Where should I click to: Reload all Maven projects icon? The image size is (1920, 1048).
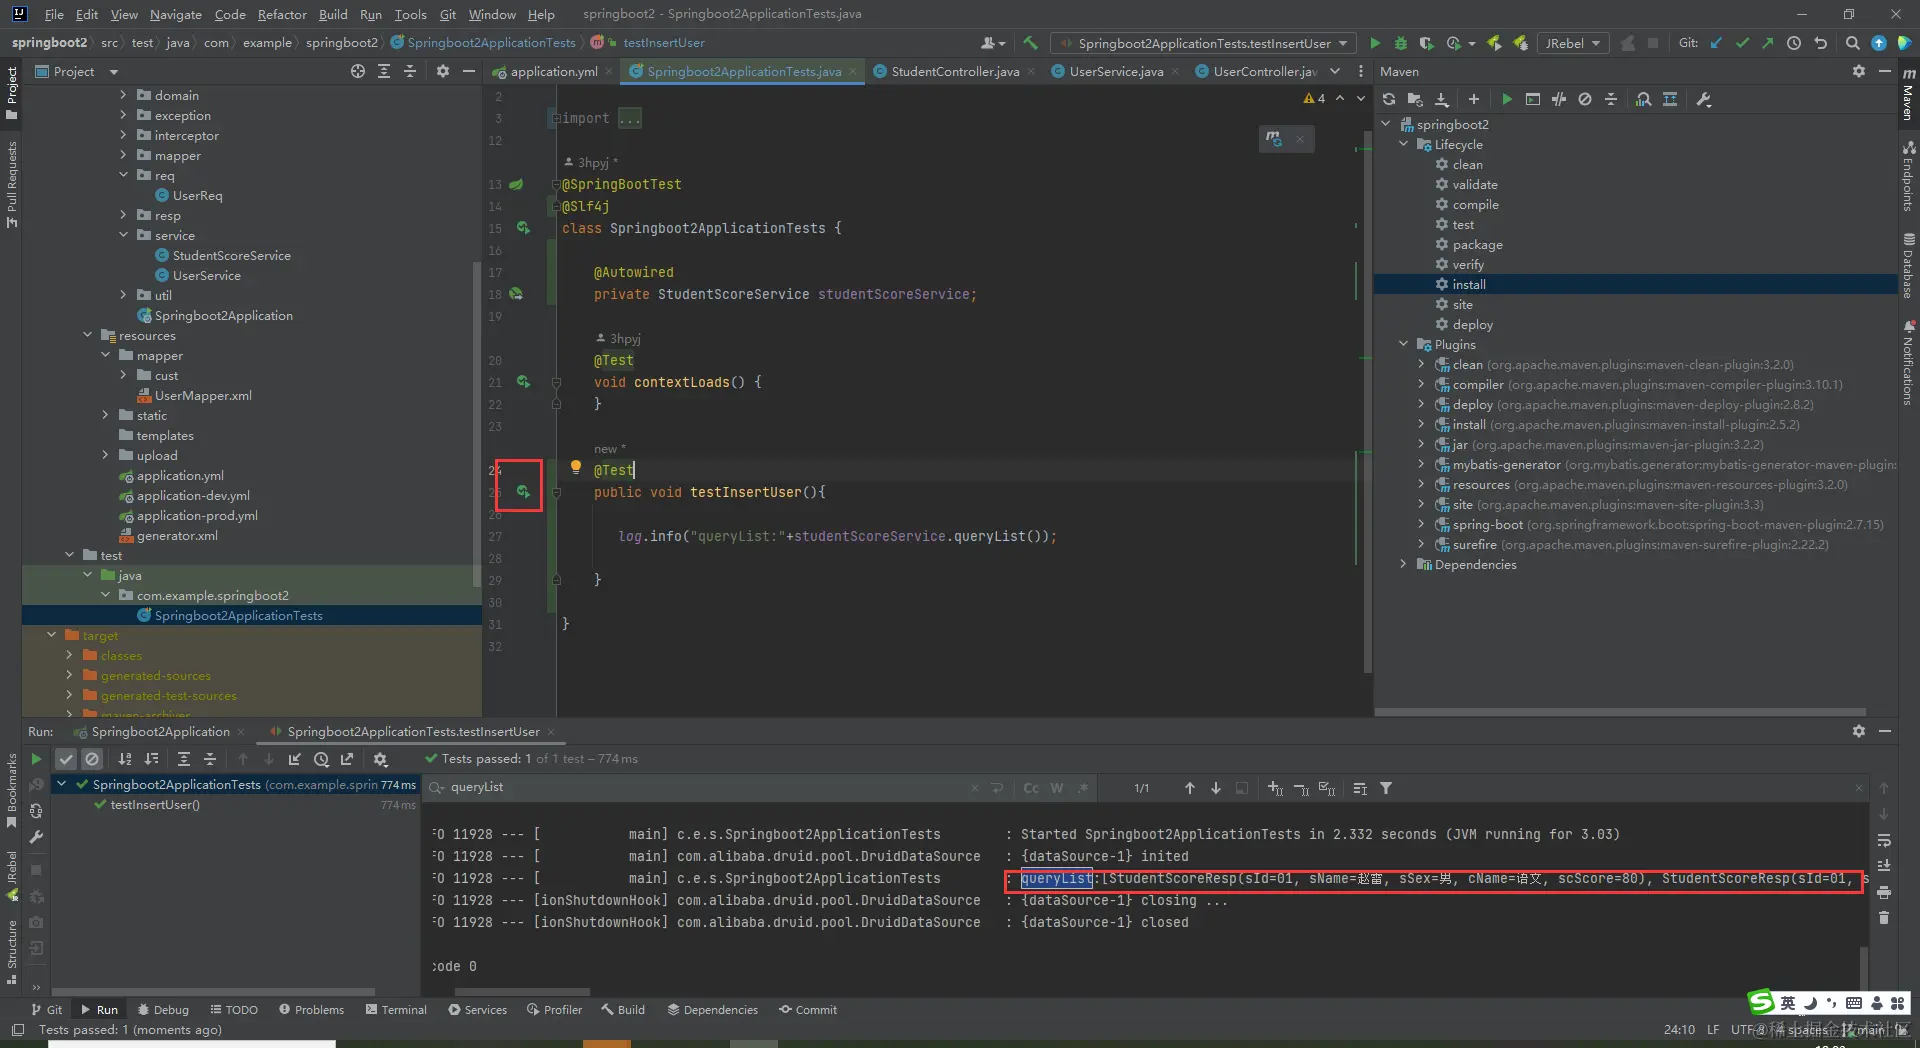1389,99
